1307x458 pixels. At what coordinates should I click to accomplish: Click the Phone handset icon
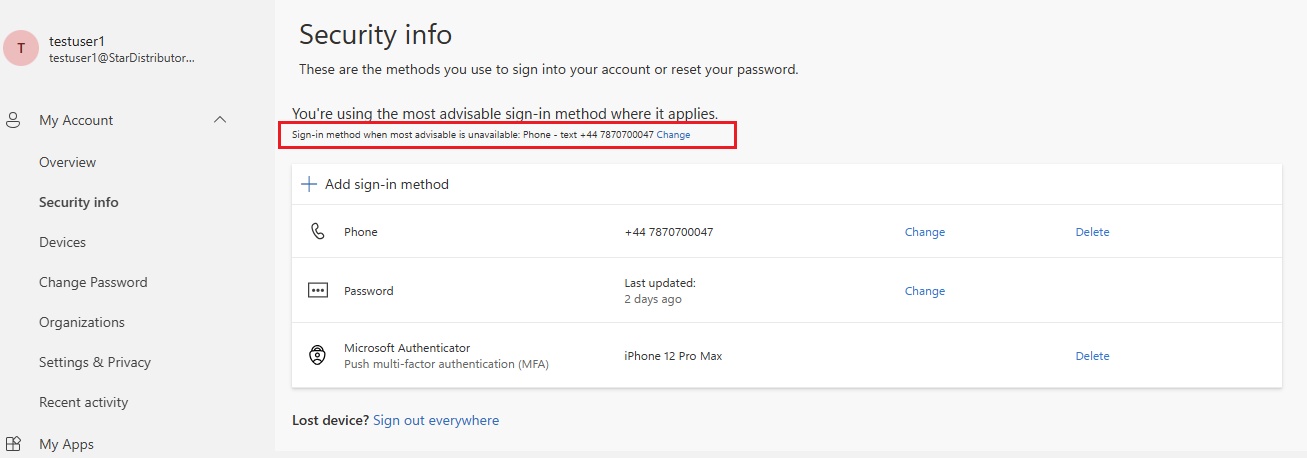318,232
